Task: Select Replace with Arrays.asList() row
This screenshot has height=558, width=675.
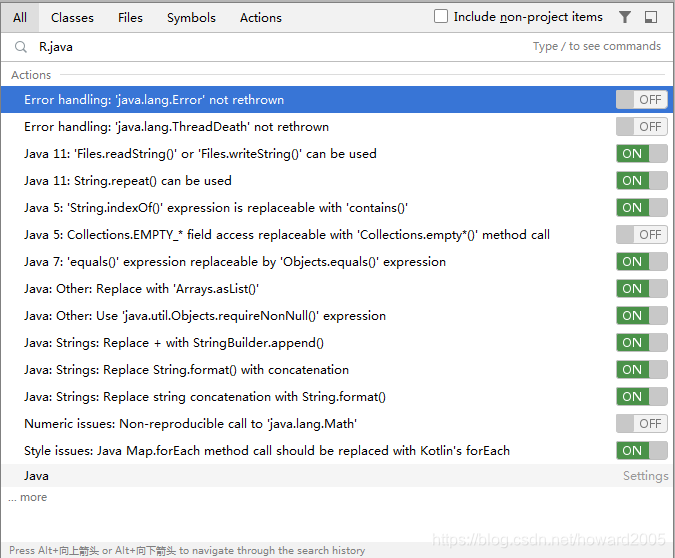Action: tap(337, 288)
